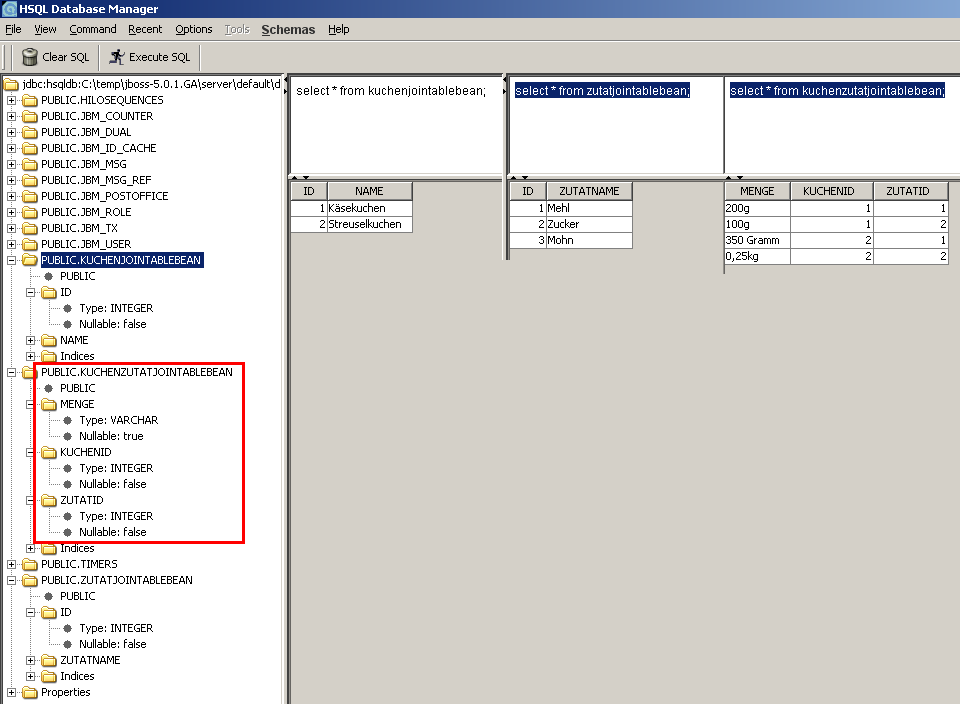Click the folder icon next to PUBLIC.JBM_DUAL
The height and width of the screenshot is (704, 960).
point(29,132)
